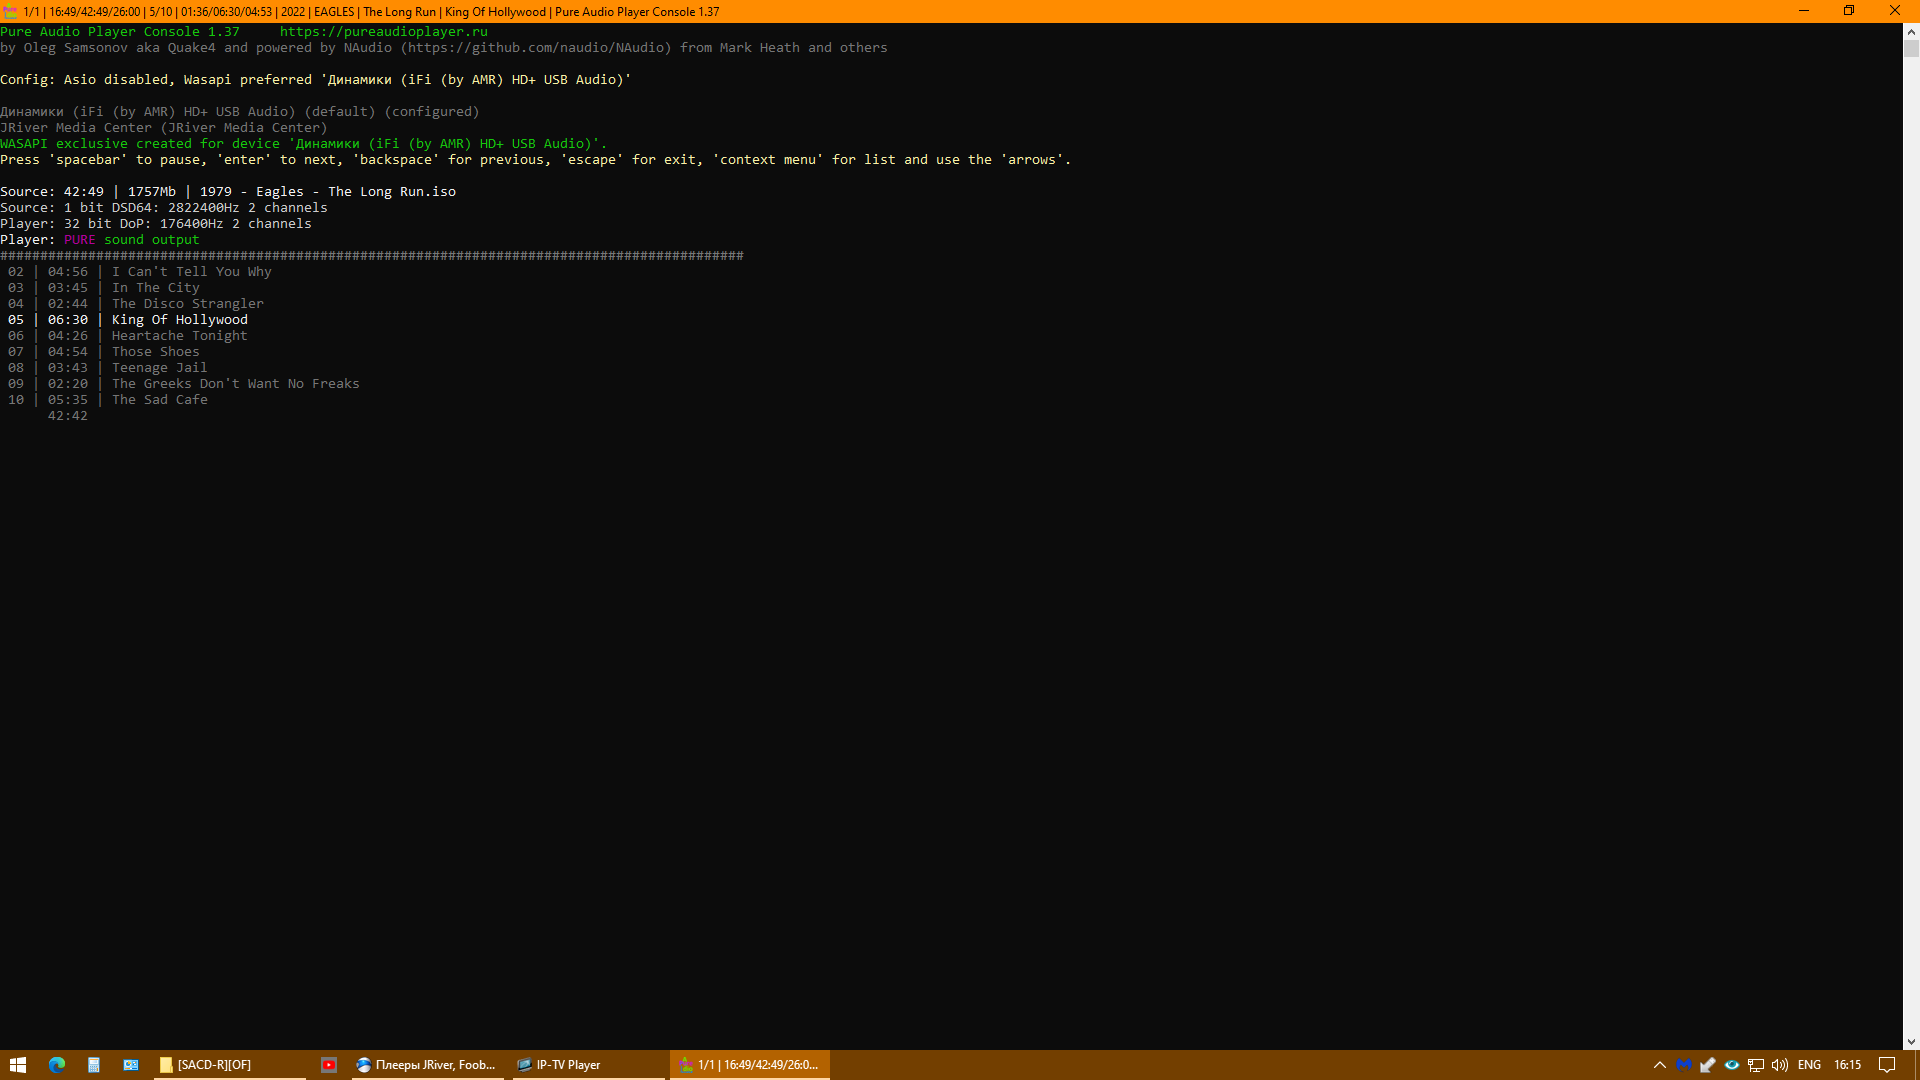Open the Pure Audio Player window system menu icon

tap(11, 12)
